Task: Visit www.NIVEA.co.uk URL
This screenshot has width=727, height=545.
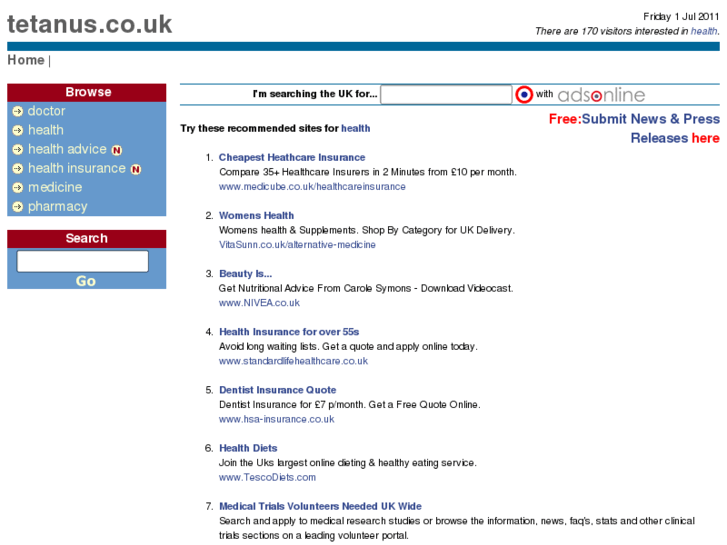Action: (259, 303)
